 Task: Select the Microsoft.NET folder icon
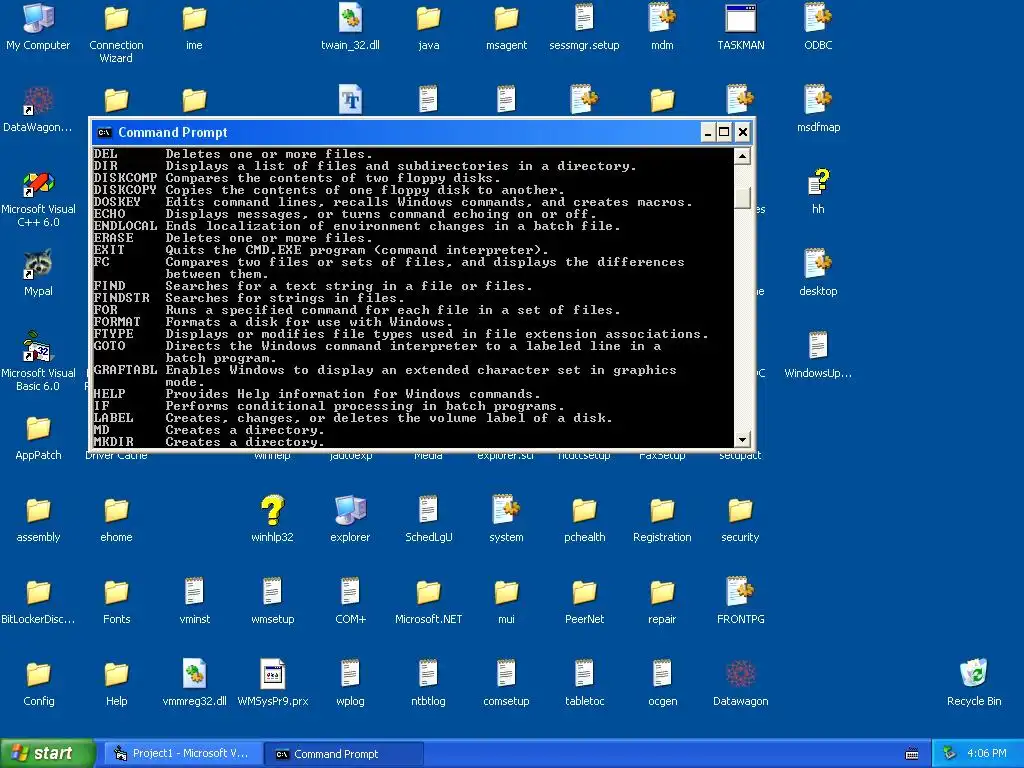pyautogui.click(x=428, y=592)
